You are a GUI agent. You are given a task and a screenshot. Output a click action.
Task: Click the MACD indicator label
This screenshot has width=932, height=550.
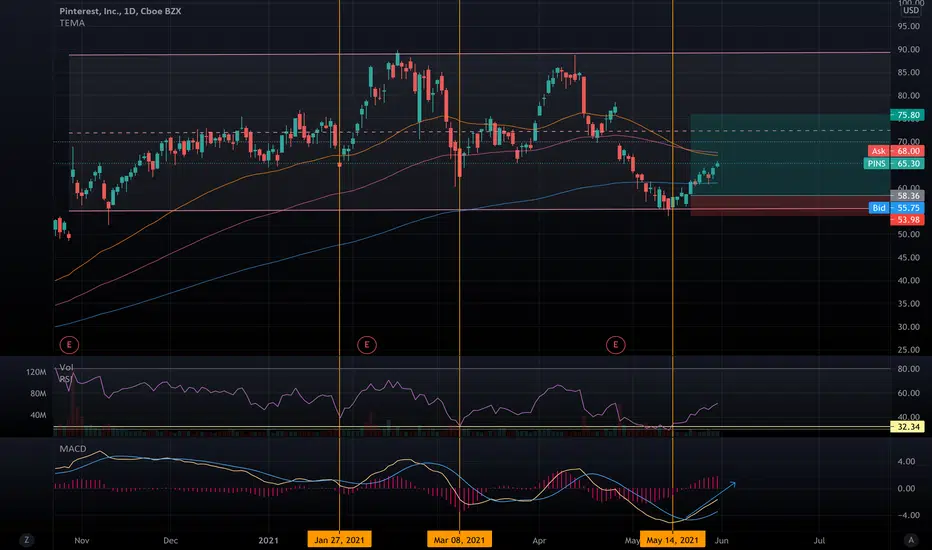(x=73, y=449)
